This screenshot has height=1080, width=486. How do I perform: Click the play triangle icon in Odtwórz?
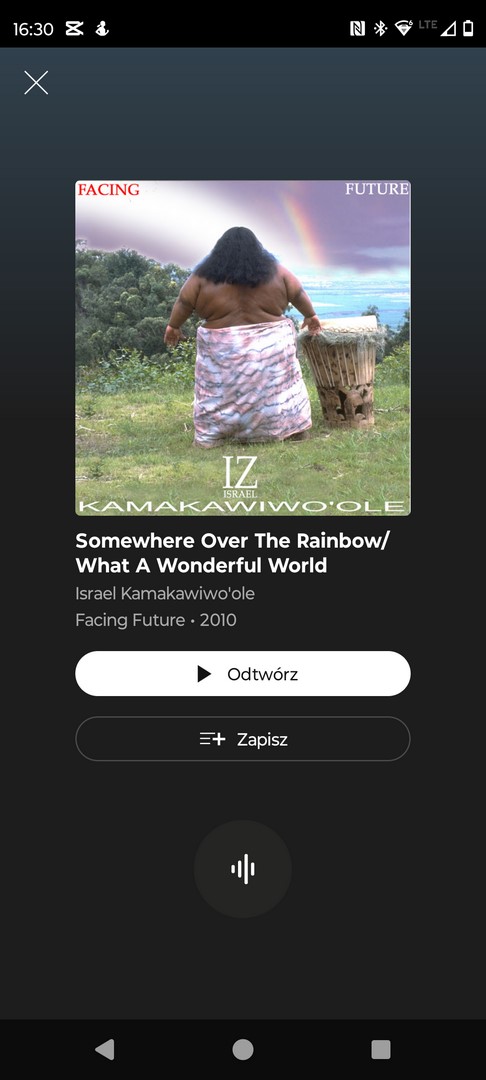point(204,674)
